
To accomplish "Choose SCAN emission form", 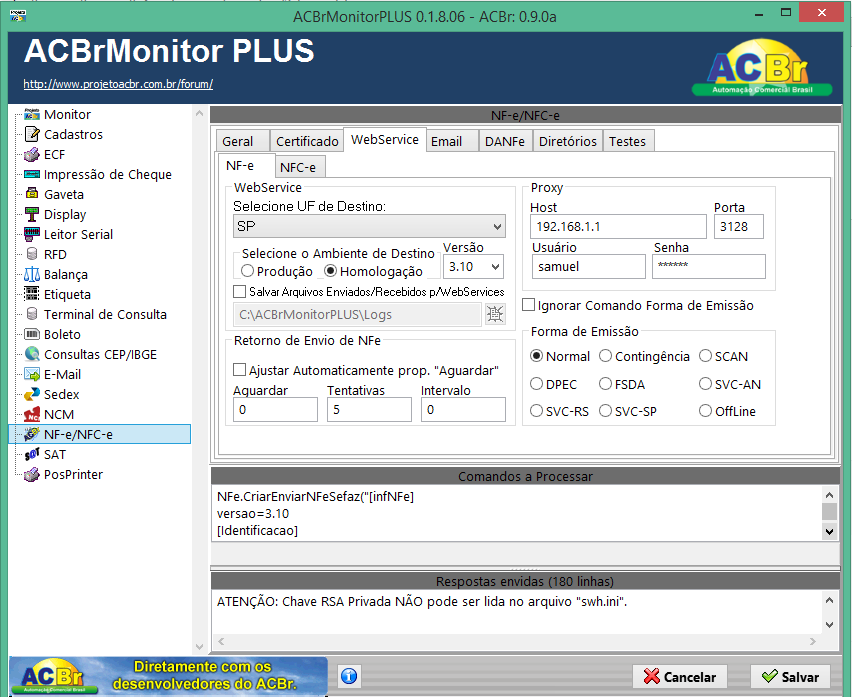I will [x=705, y=356].
